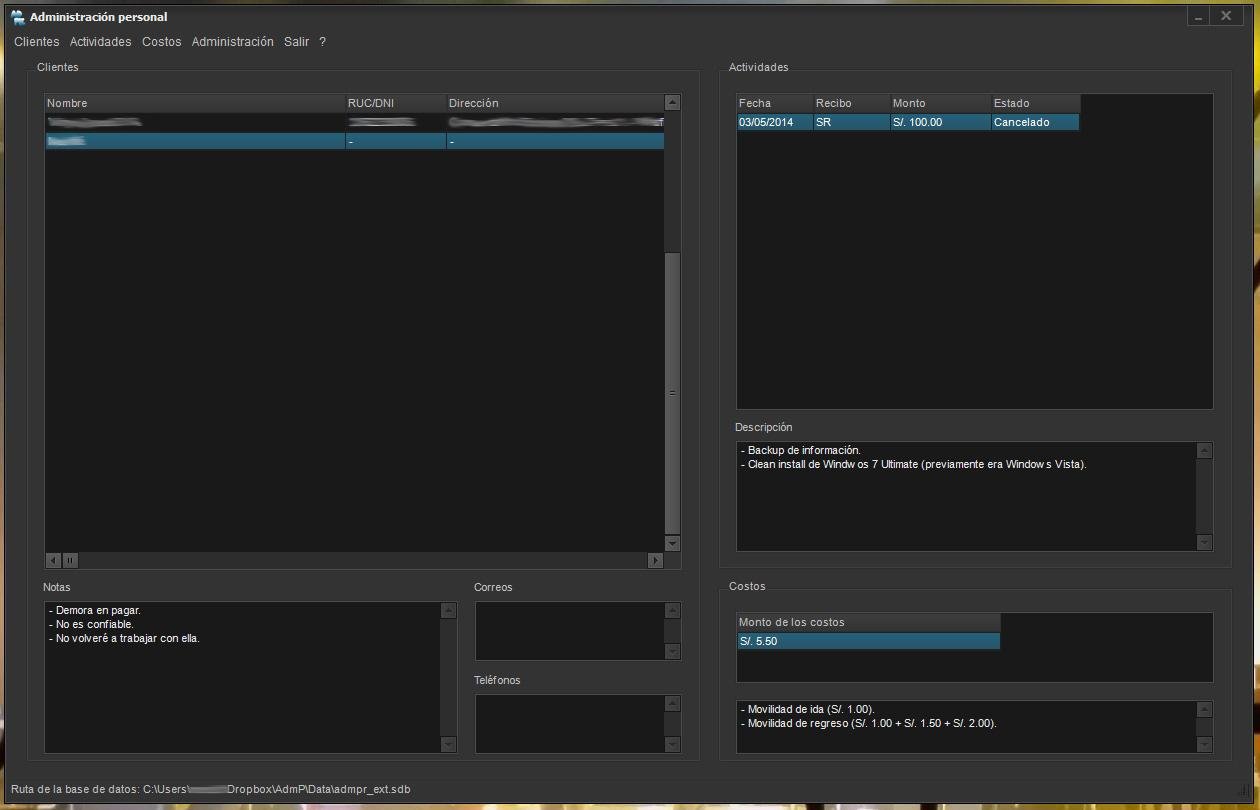Image resolution: width=1260 pixels, height=810 pixels.
Task: Click the application icon in title bar
Action: (17, 17)
